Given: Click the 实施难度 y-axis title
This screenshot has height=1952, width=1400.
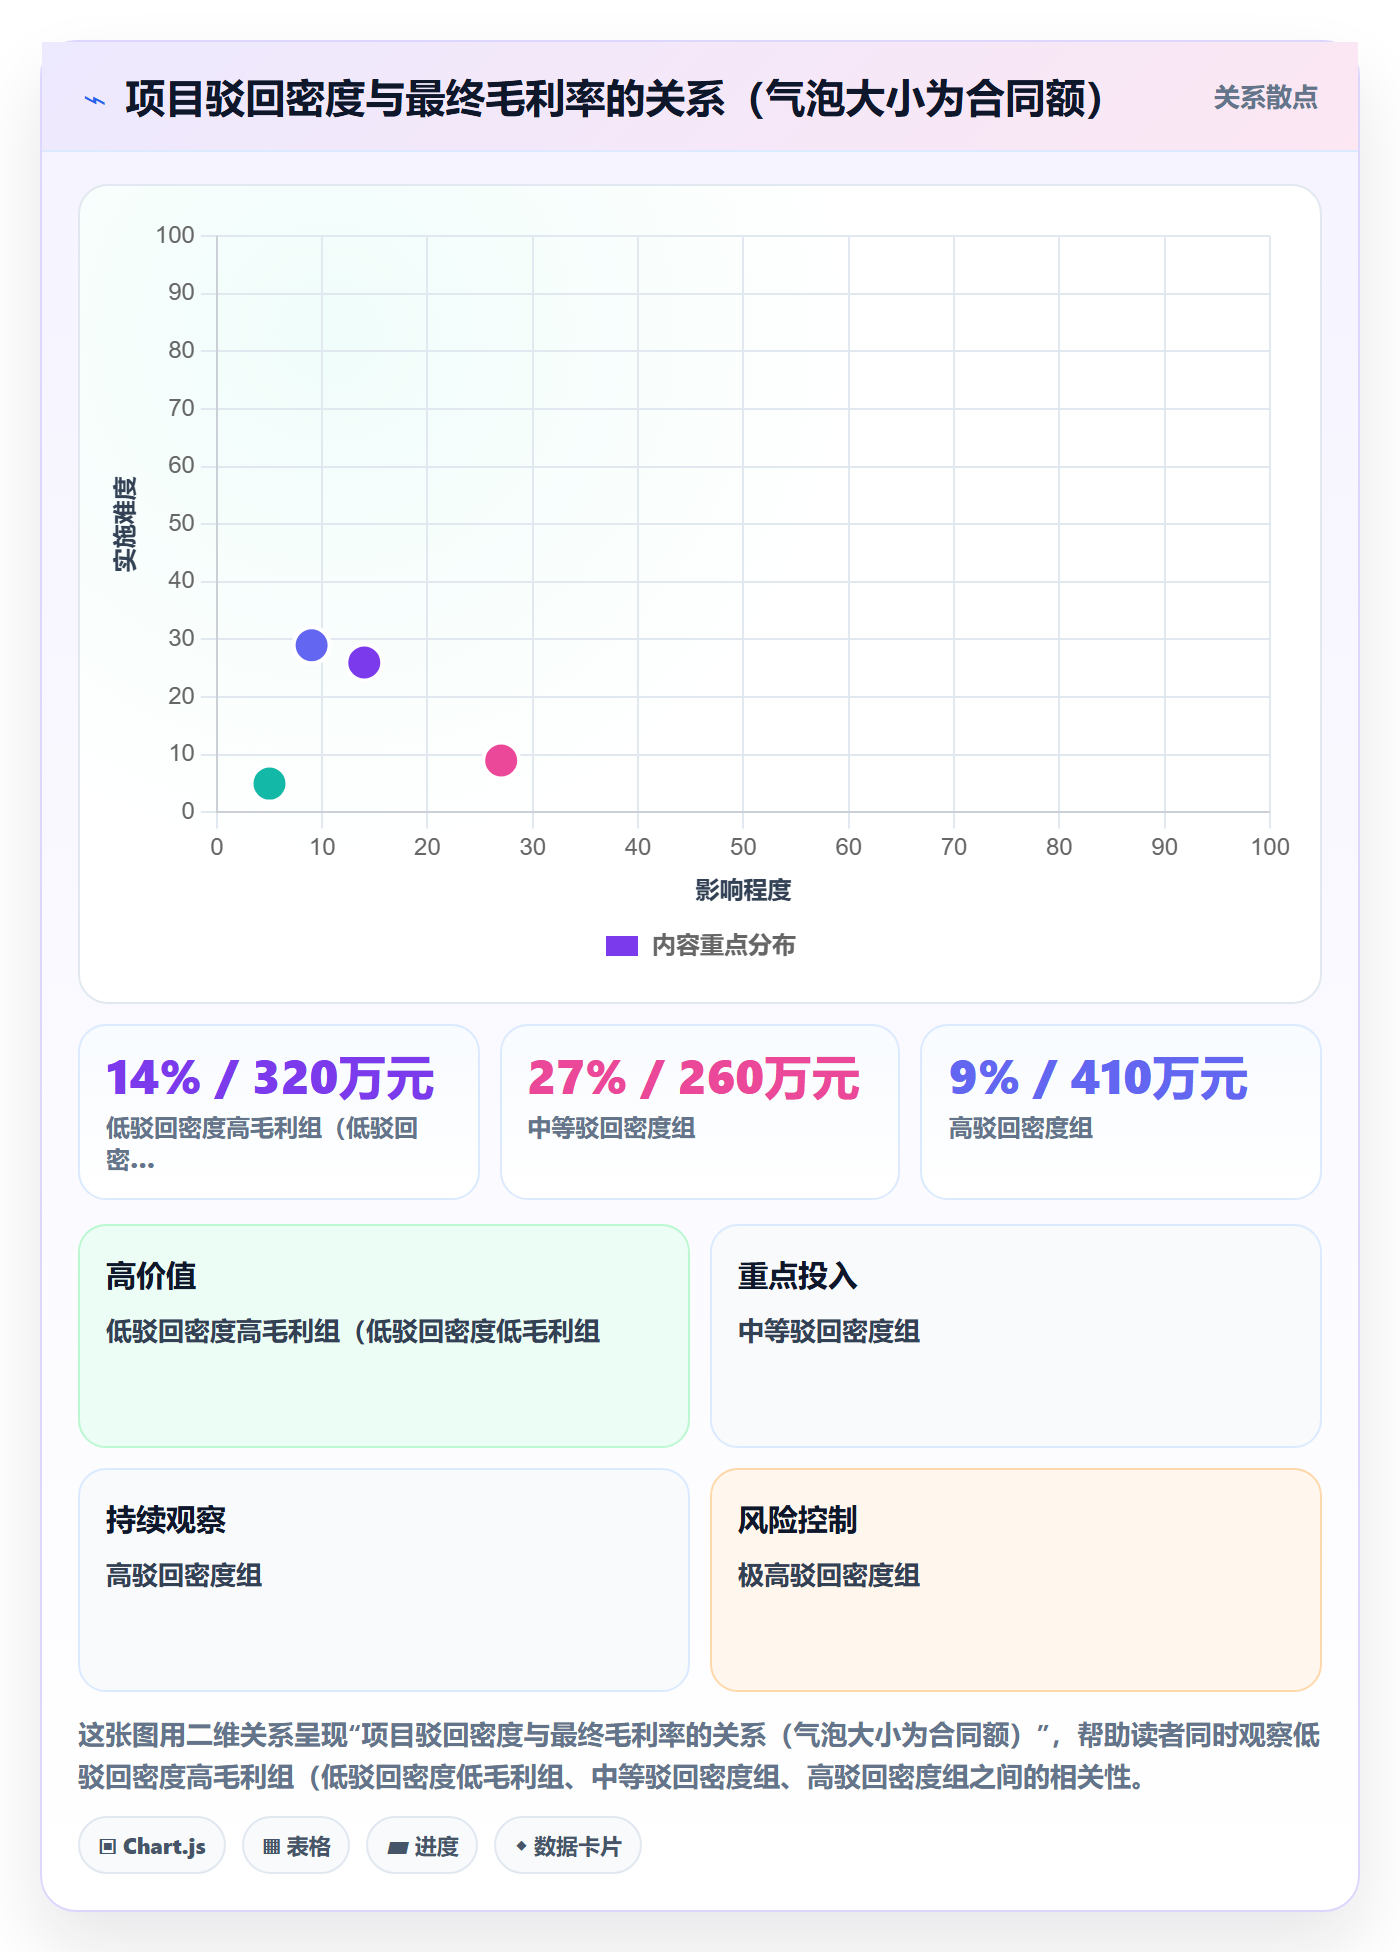Looking at the screenshot, I should click(x=125, y=524).
